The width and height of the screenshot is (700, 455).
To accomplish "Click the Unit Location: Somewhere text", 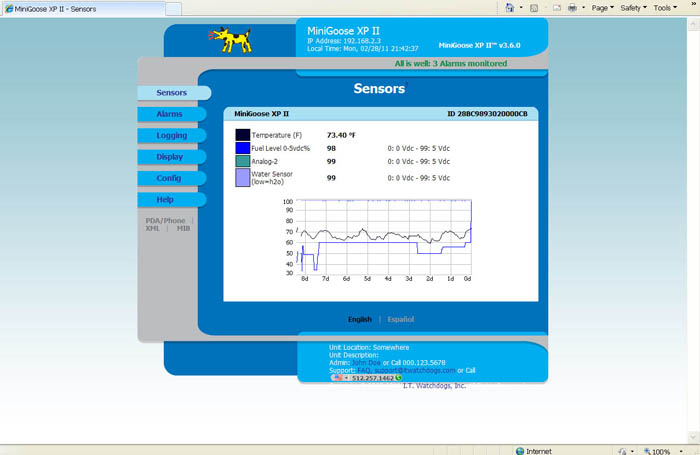I will (x=369, y=347).
